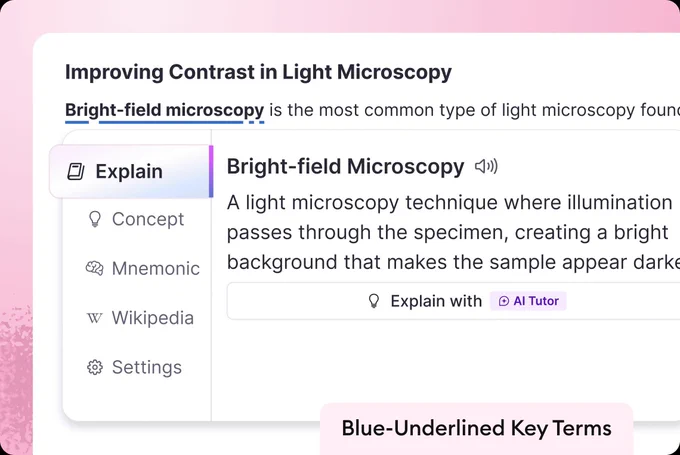Click the Bright-field Microscopy popup heading
Screen dimensions: 680x455
tap(345, 167)
